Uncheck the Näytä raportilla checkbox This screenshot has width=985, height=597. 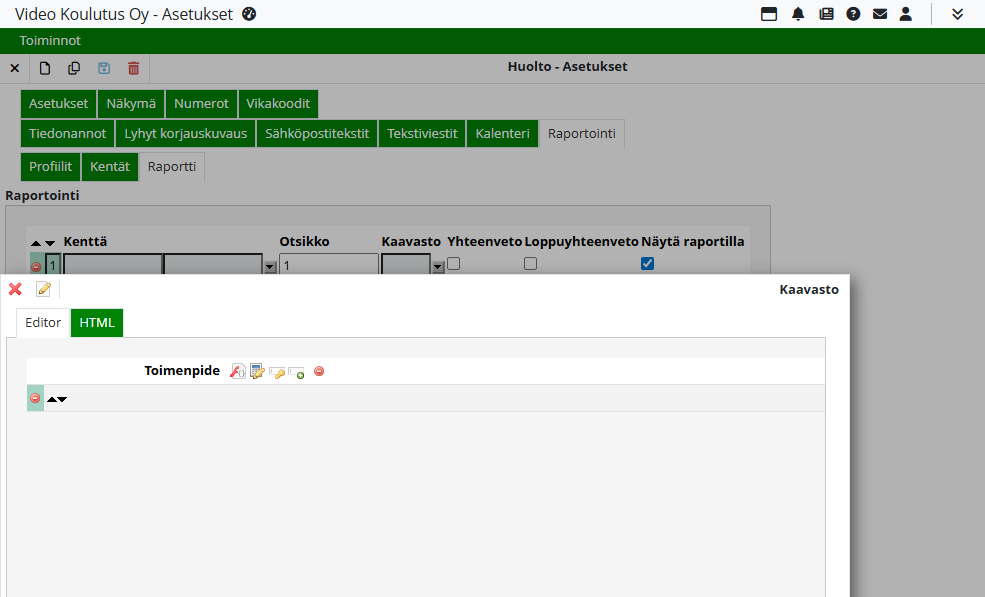tap(647, 264)
